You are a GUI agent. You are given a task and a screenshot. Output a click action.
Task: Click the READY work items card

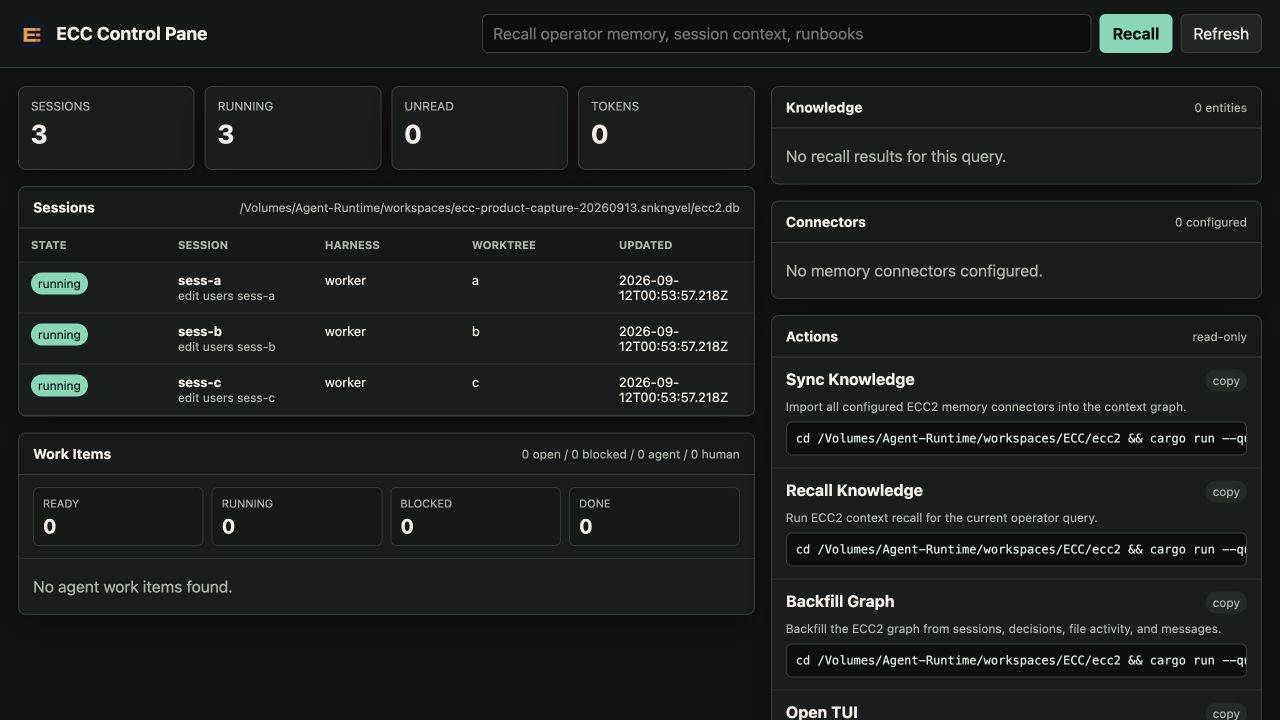click(118, 516)
